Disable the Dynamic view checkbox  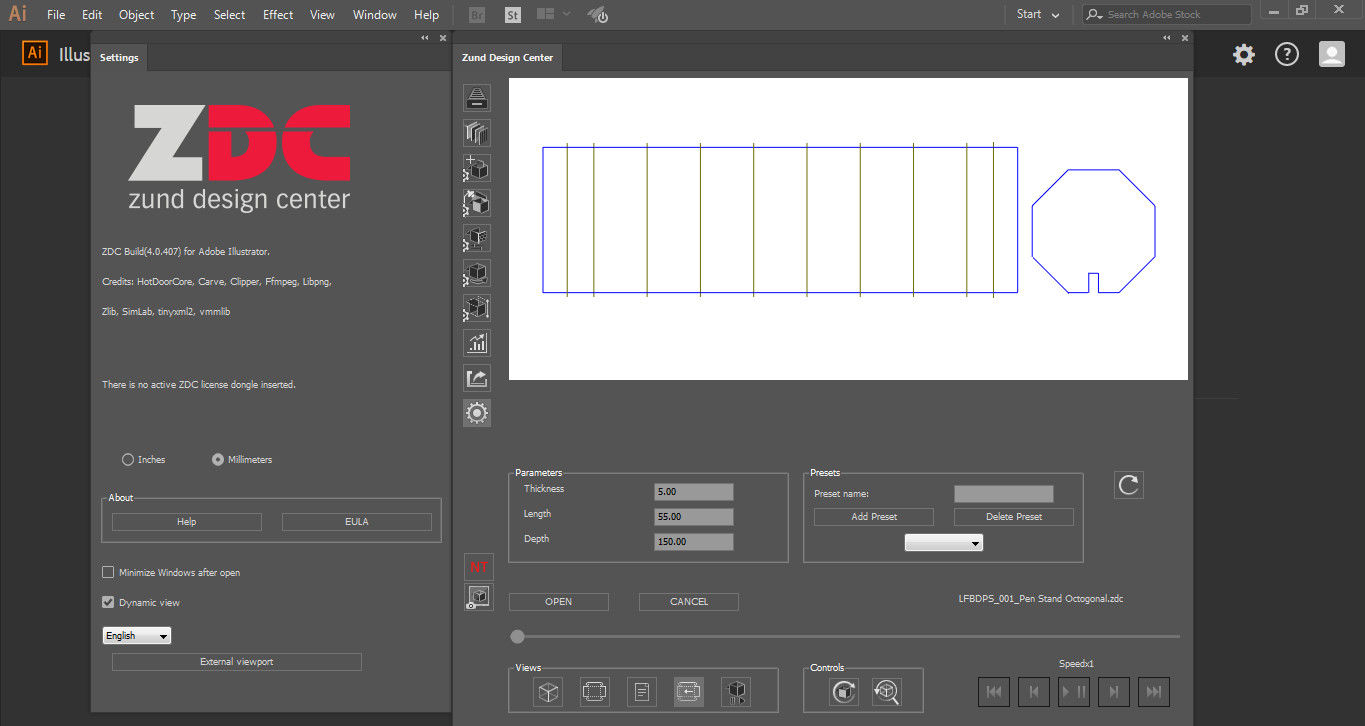108,603
